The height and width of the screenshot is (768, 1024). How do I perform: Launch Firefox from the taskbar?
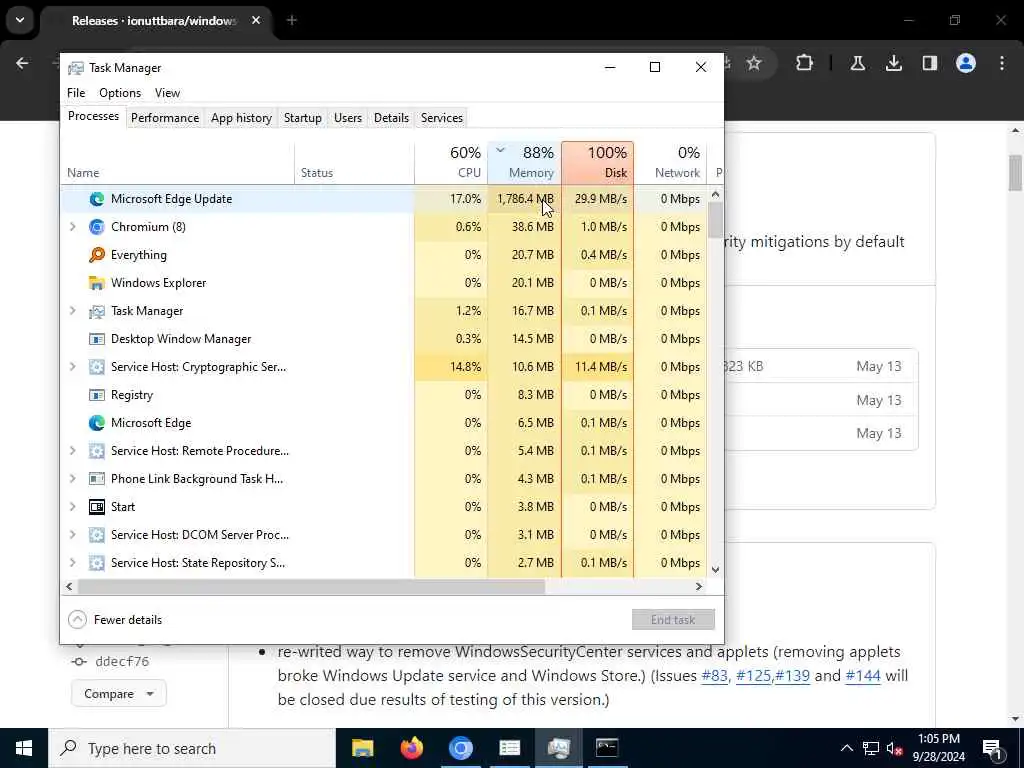(411, 748)
